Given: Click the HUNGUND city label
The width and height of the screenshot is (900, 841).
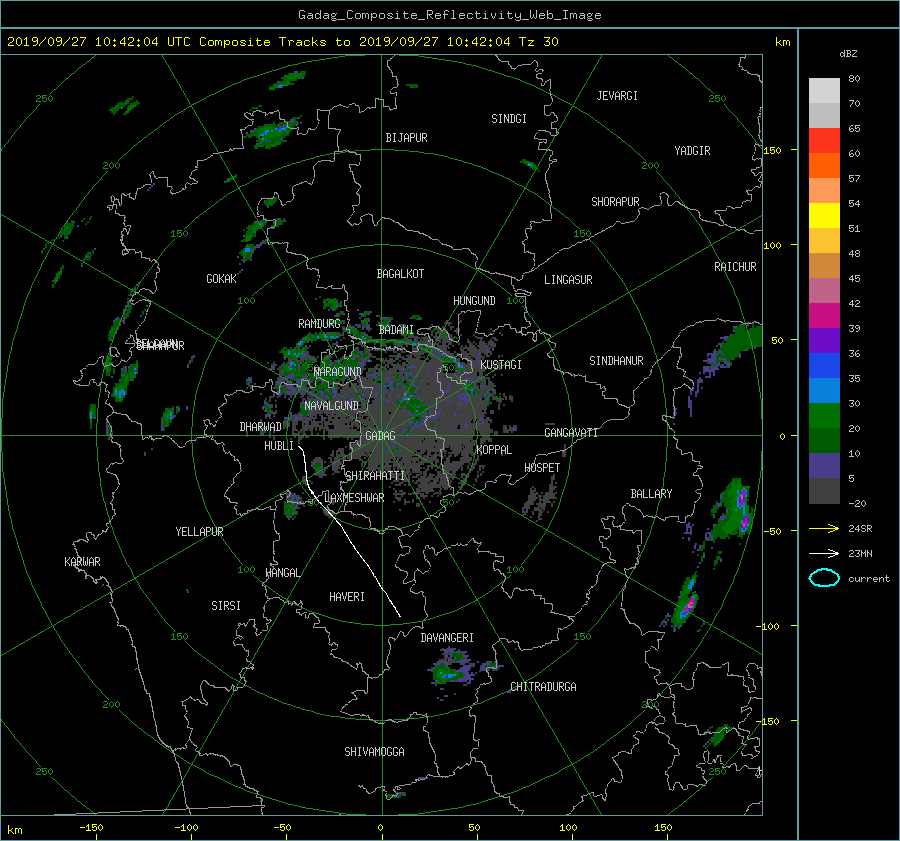Looking at the screenshot, I should click(474, 301).
